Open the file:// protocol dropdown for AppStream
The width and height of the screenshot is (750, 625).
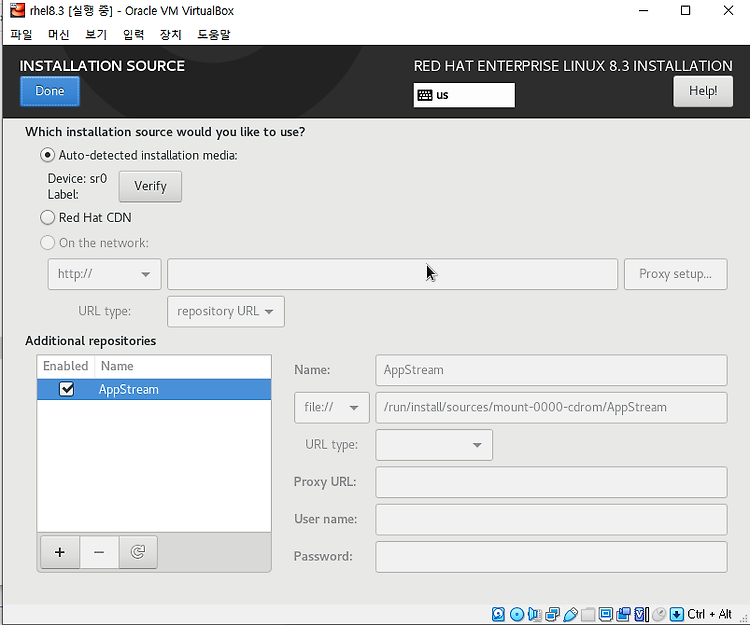tap(331, 407)
